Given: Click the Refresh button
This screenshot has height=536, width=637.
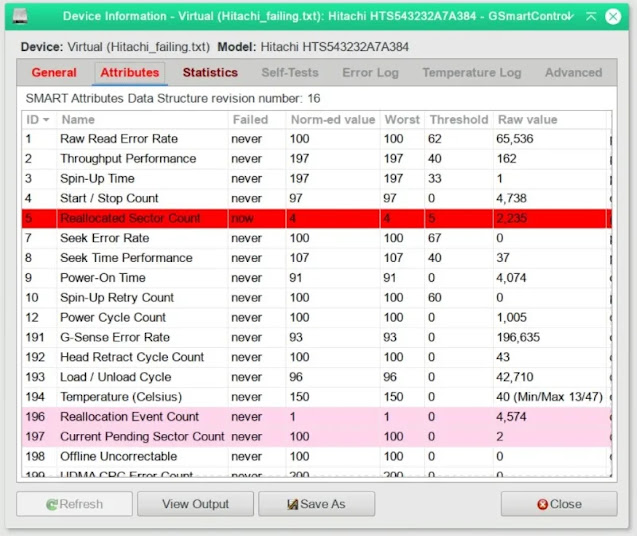Looking at the screenshot, I should pyautogui.click(x=74, y=504).
